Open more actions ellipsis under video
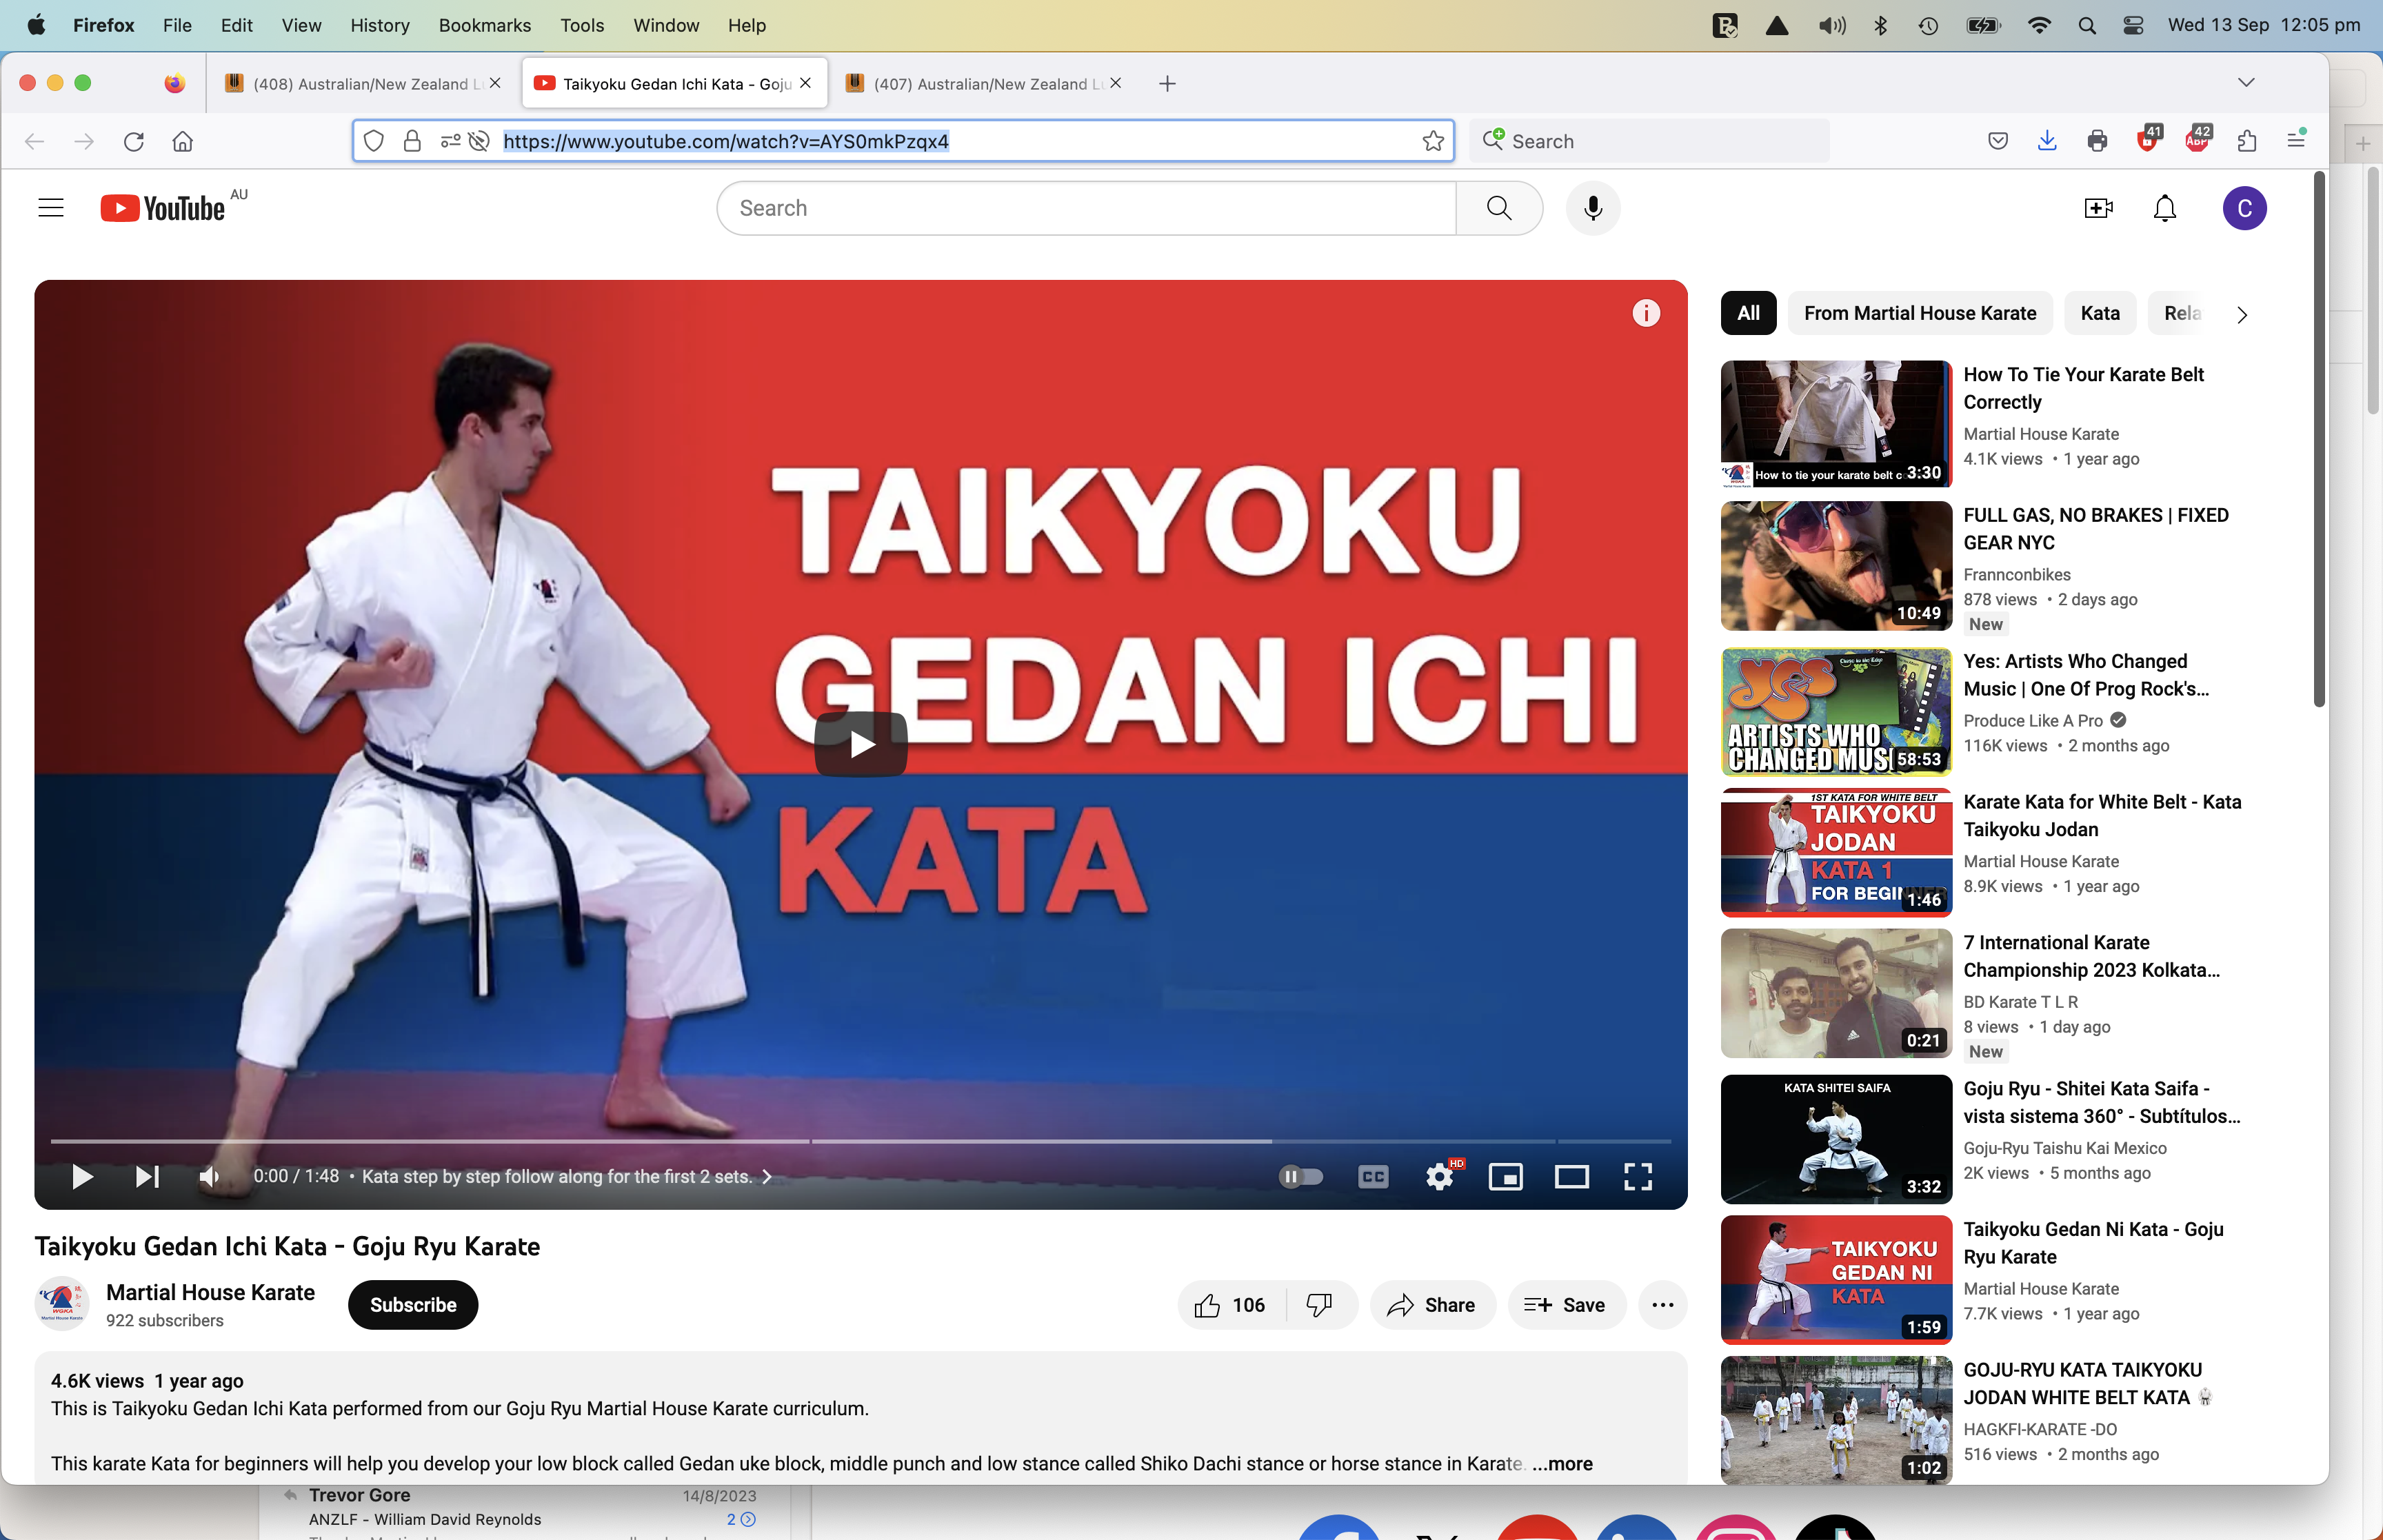This screenshot has height=1540, width=2383. pyautogui.click(x=1663, y=1305)
